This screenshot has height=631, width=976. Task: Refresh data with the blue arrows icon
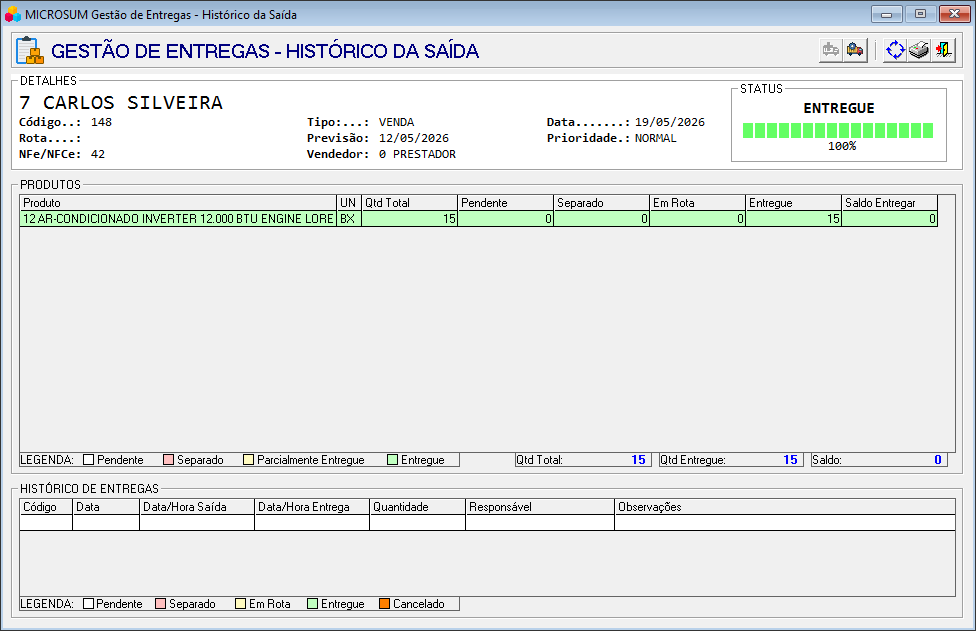pyautogui.click(x=895, y=50)
